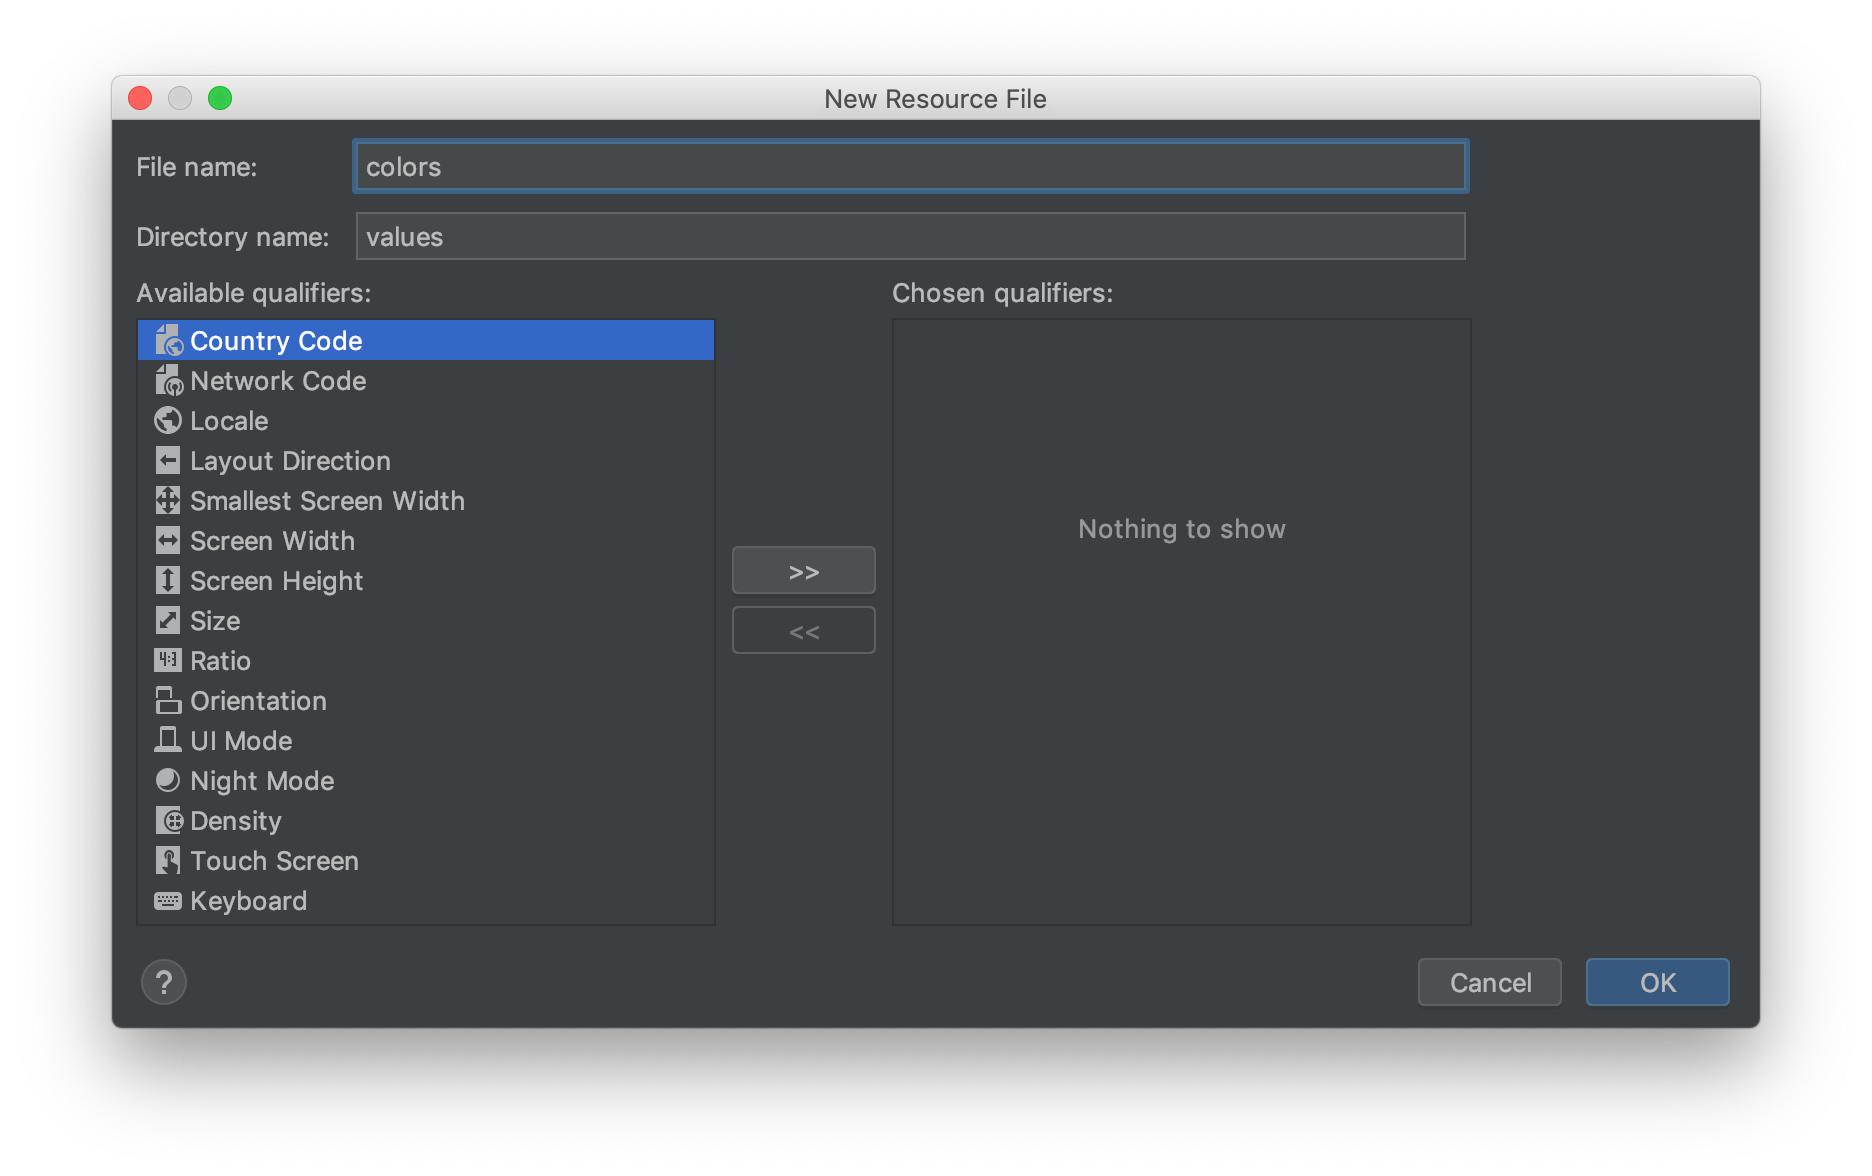Open help with the question mark button
The width and height of the screenshot is (1872, 1176).
164,982
